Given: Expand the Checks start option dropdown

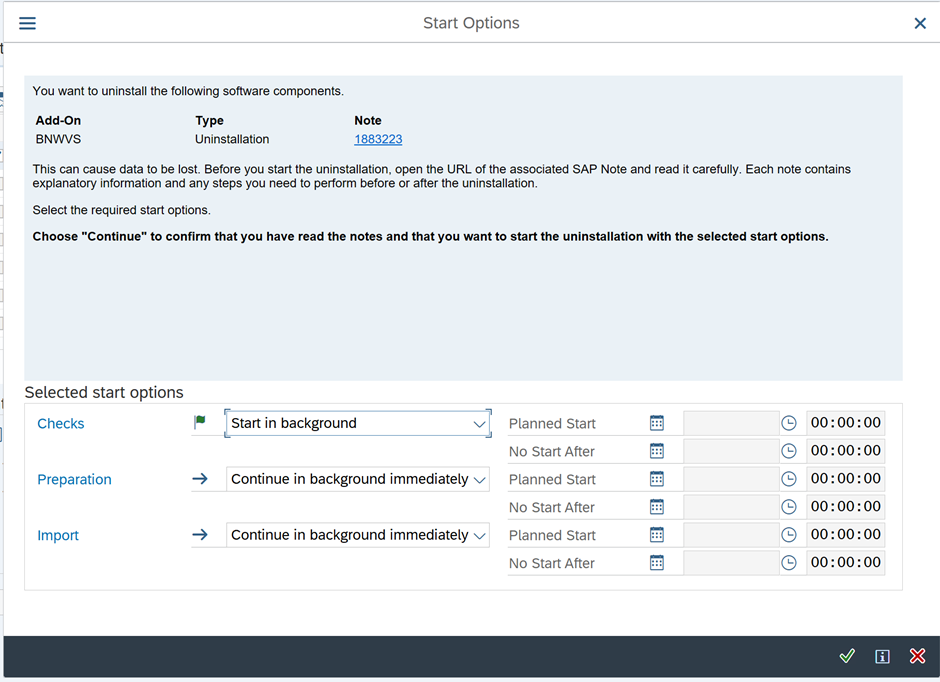Looking at the screenshot, I should (x=479, y=424).
